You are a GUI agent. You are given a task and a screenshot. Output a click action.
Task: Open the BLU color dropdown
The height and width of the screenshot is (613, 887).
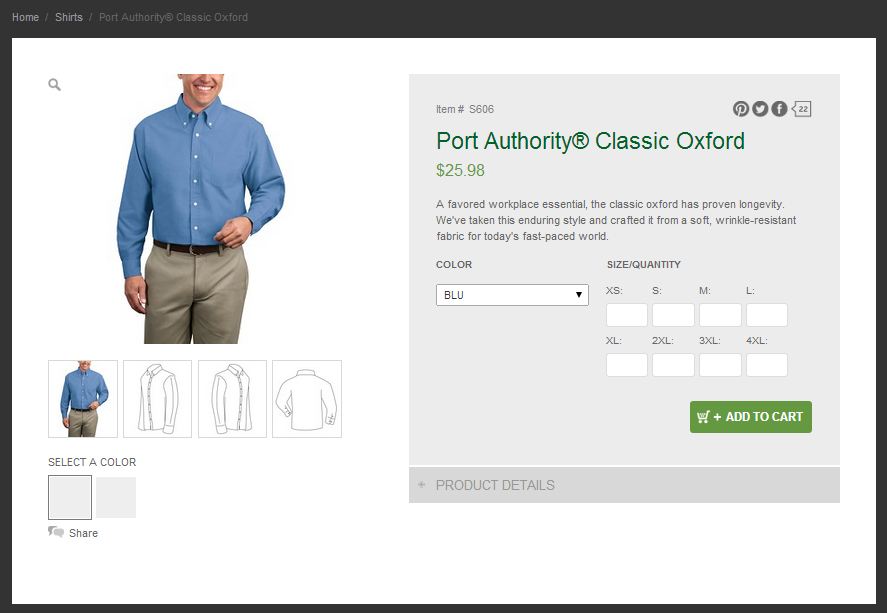(x=512, y=295)
